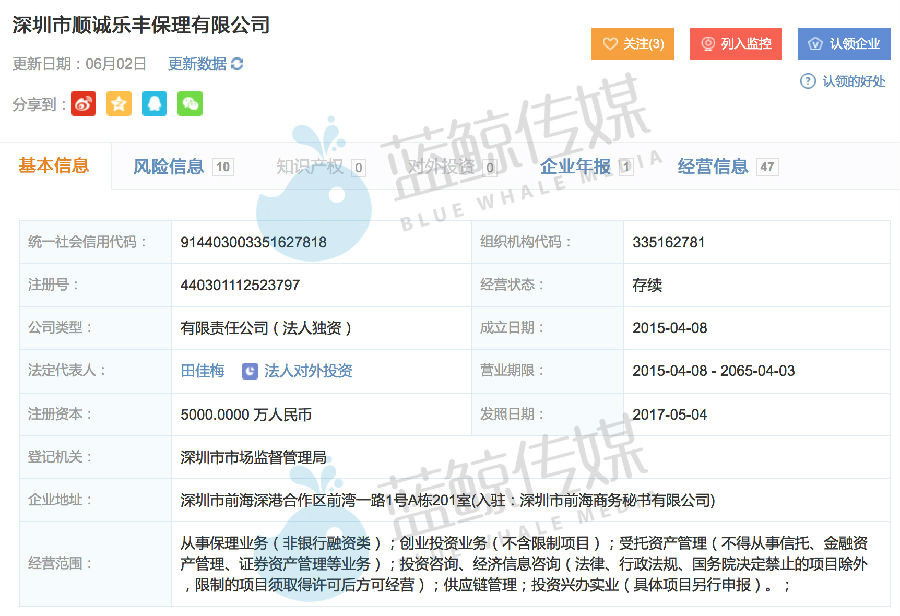Switch to the 经营信息 tab
The height and width of the screenshot is (616, 900).
coord(713,167)
